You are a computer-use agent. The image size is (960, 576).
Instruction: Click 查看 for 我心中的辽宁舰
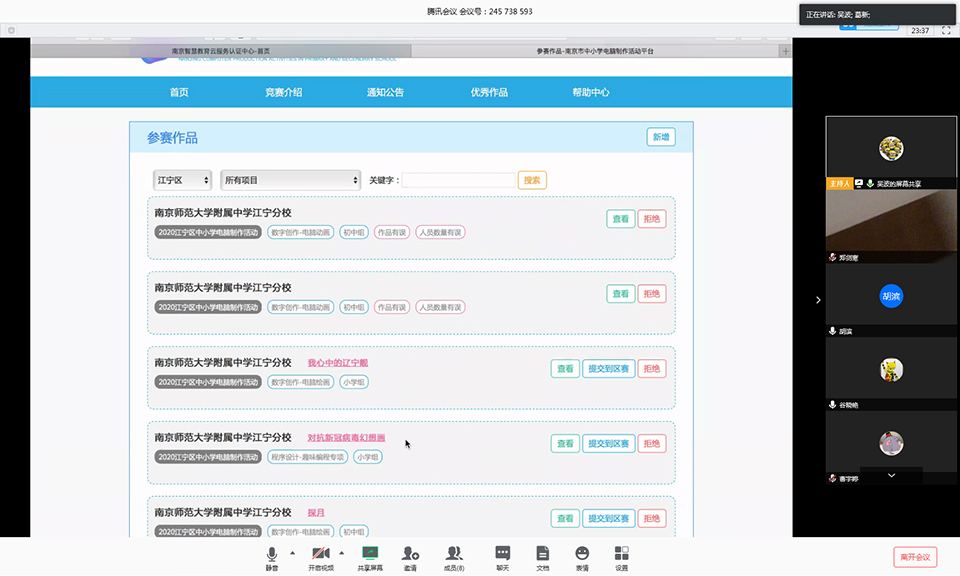tap(565, 368)
